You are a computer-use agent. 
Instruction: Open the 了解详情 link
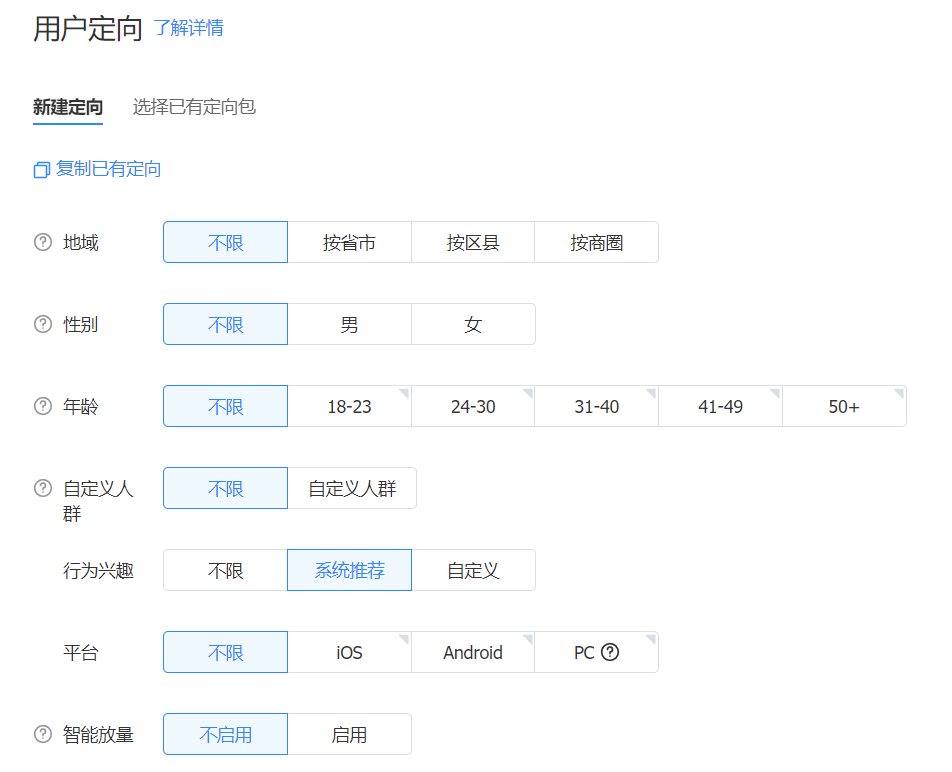click(x=188, y=28)
